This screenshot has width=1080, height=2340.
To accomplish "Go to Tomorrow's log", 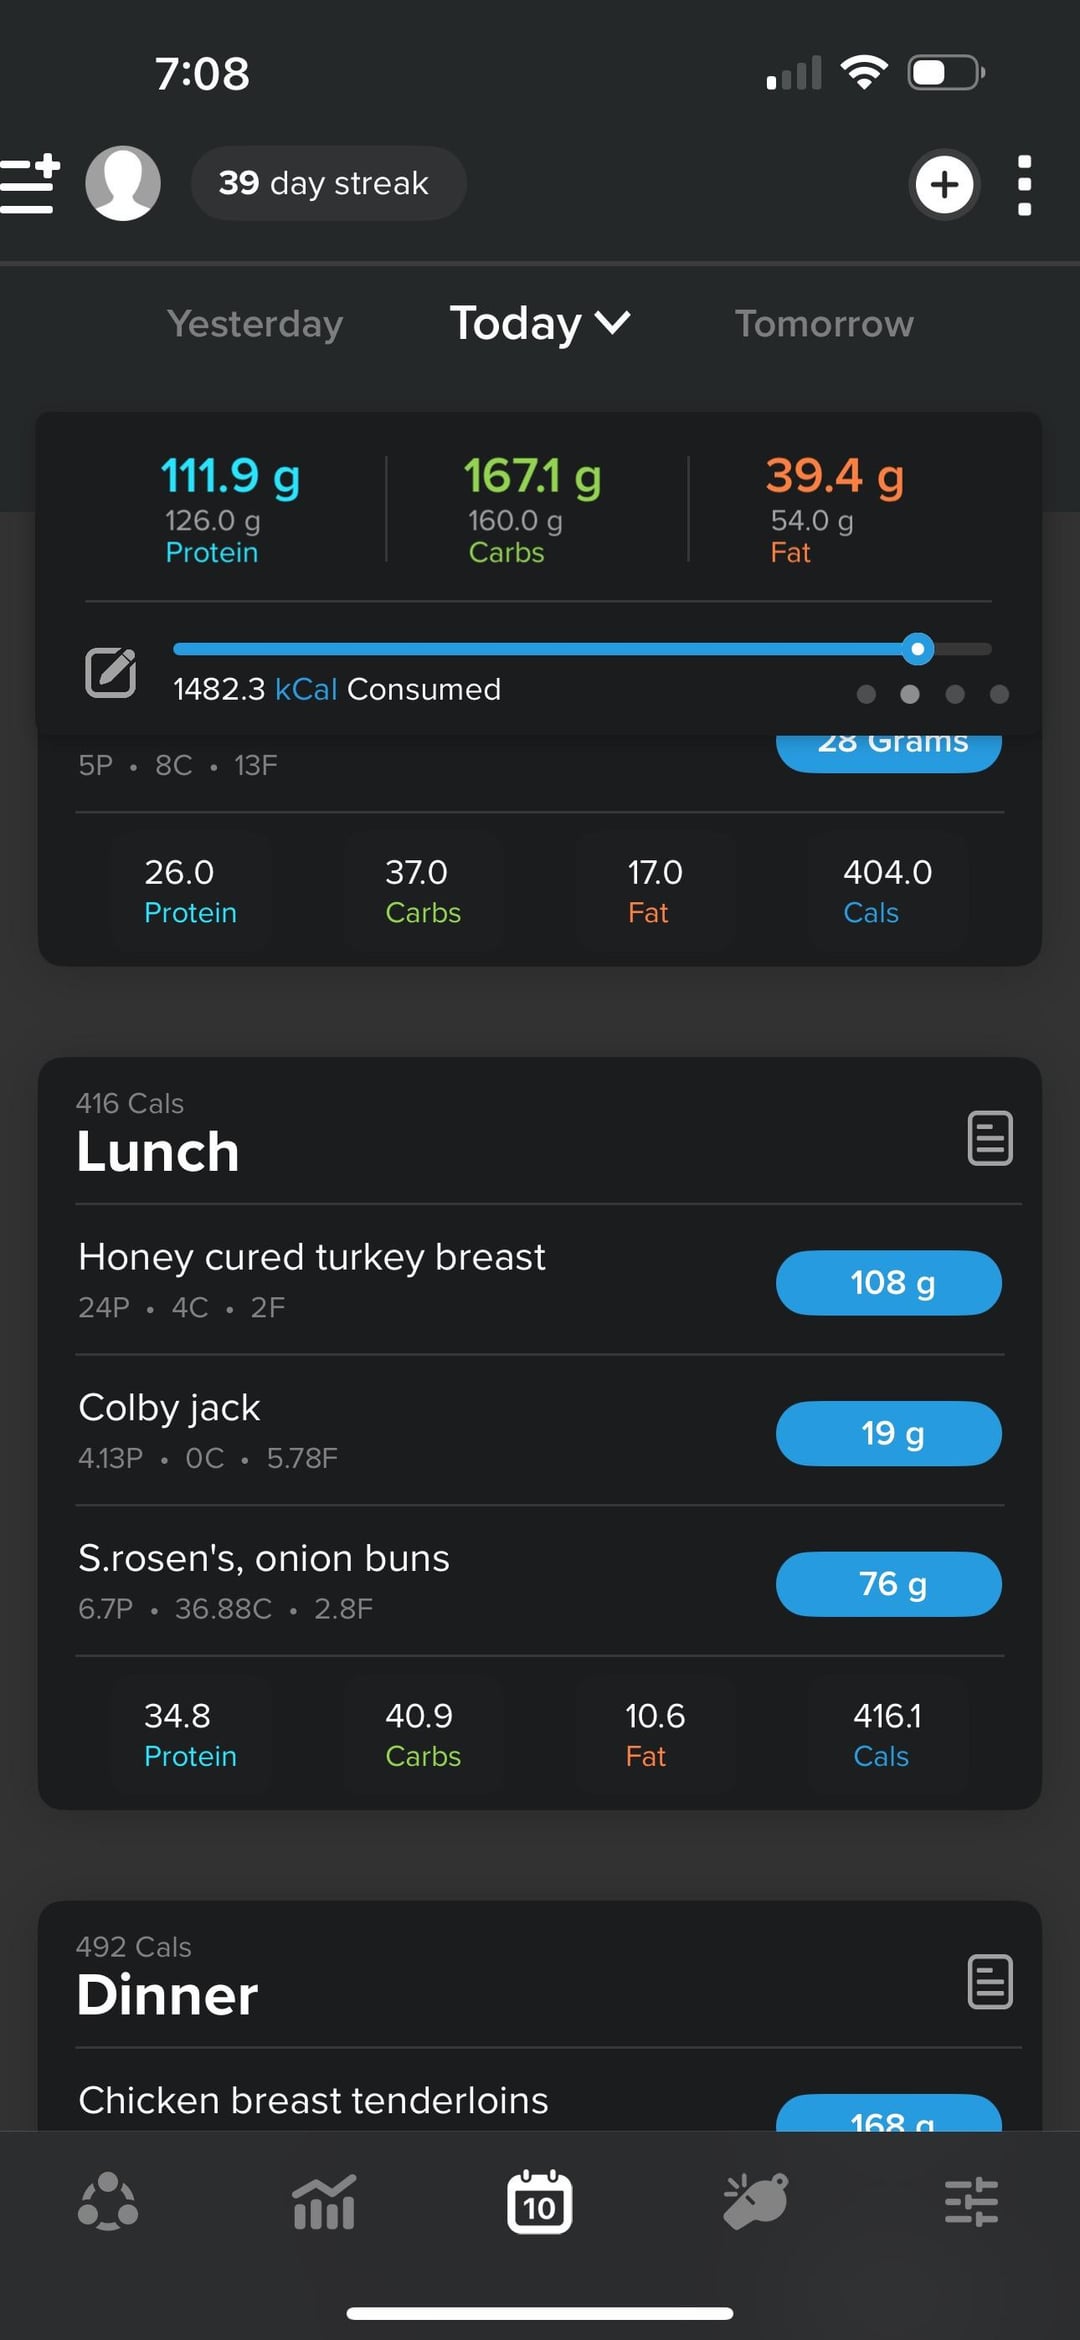I will (824, 324).
